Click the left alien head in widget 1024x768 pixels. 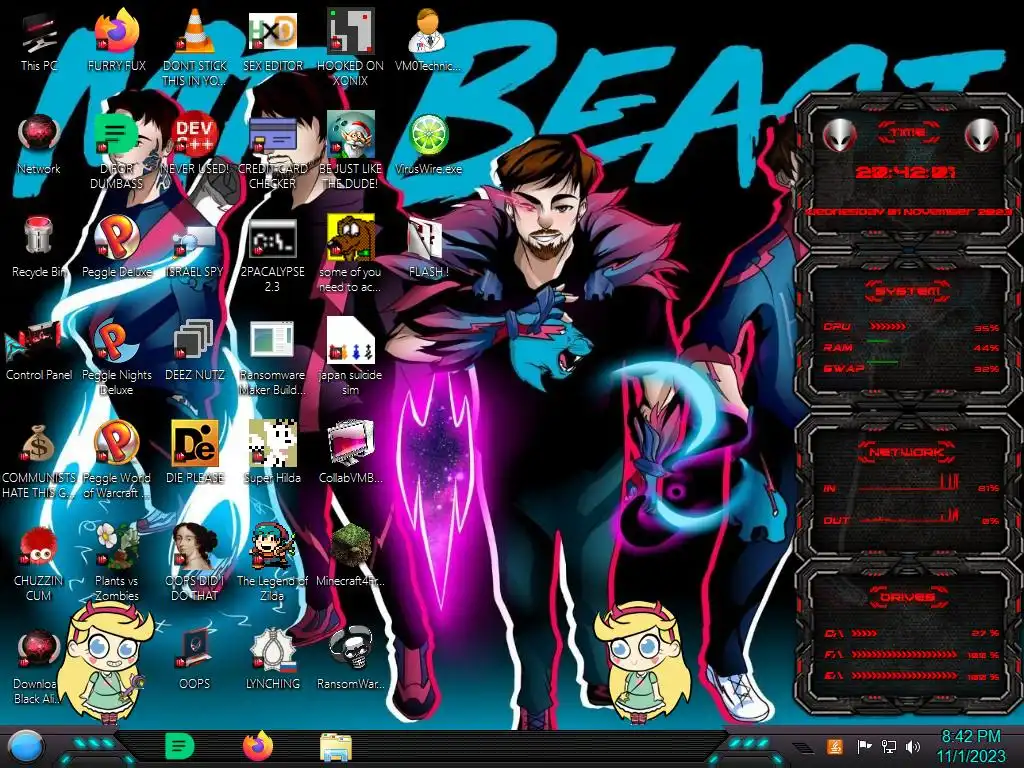(x=840, y=135)
